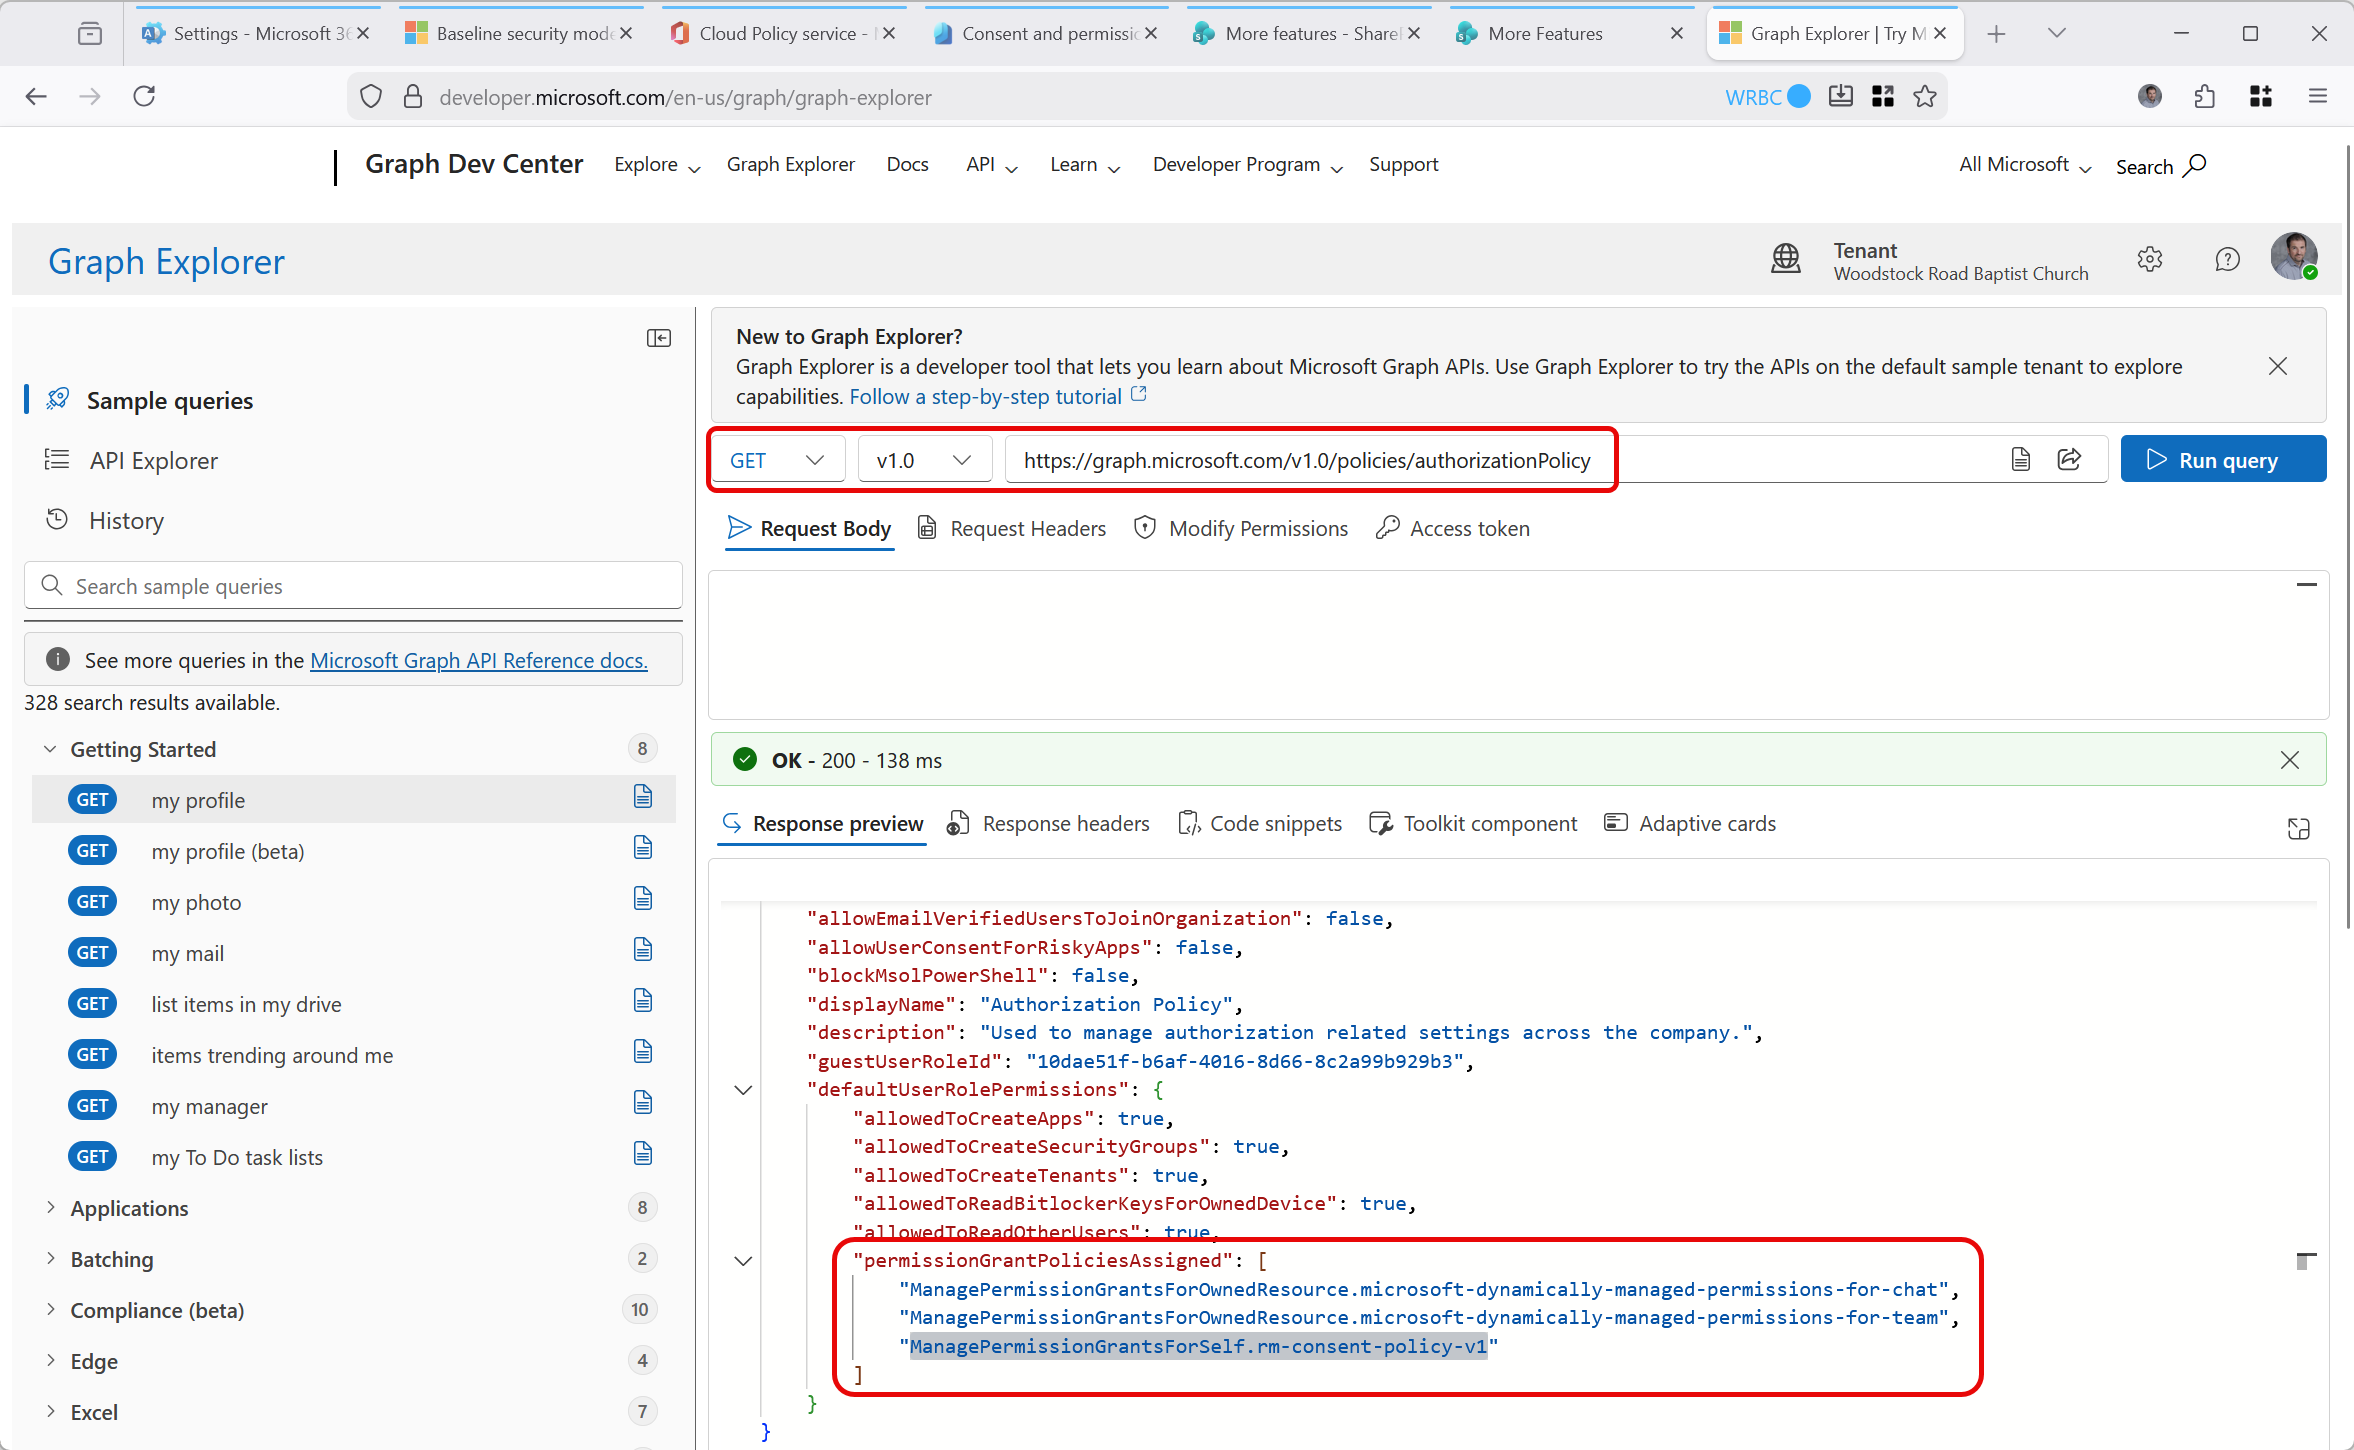This screenshot has width=2354, height=1450.
Task: Open docs icon for my photo query
Action: pos(643,899)
